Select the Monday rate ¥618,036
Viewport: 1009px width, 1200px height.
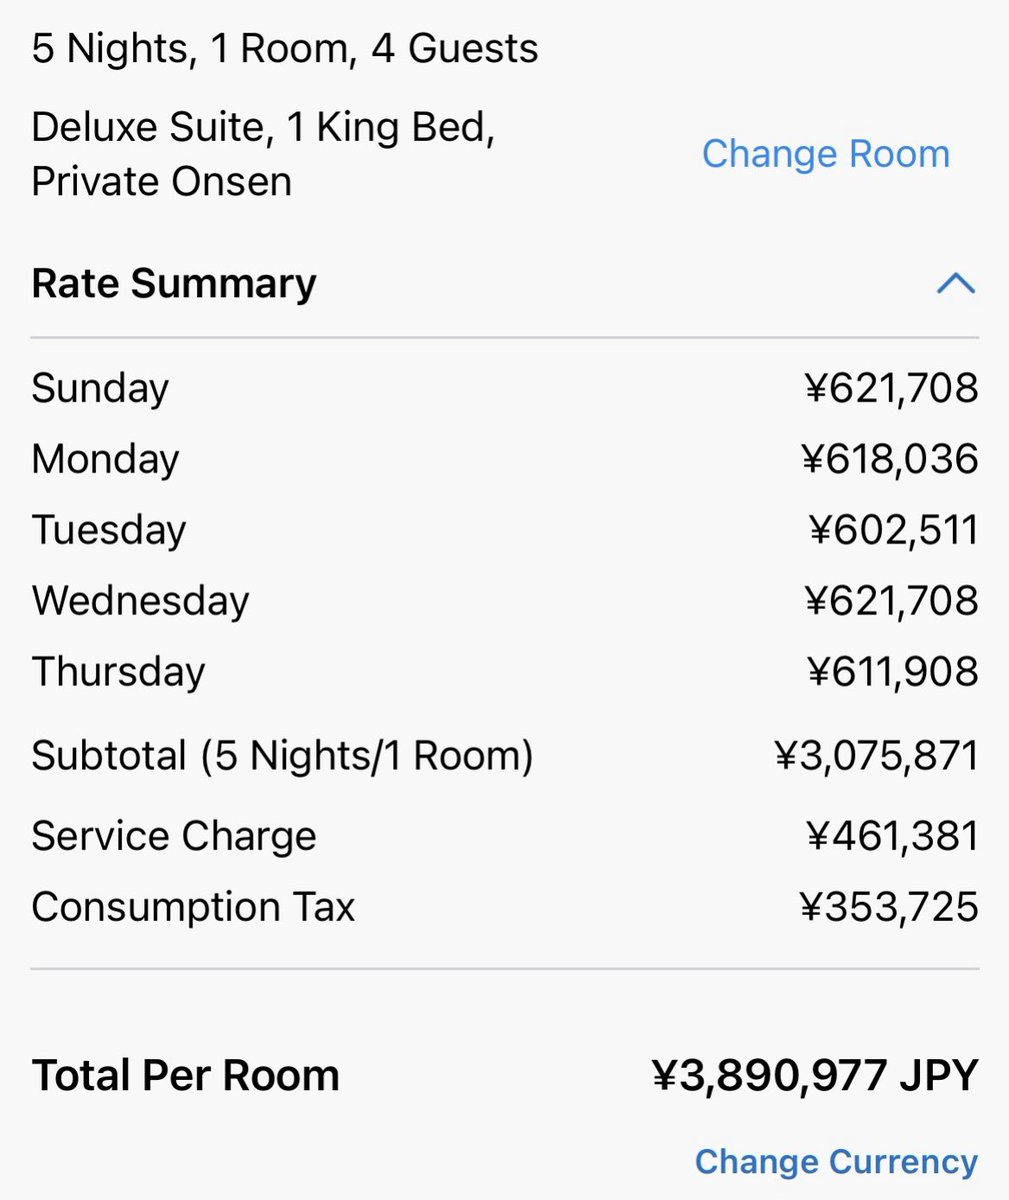890,459
